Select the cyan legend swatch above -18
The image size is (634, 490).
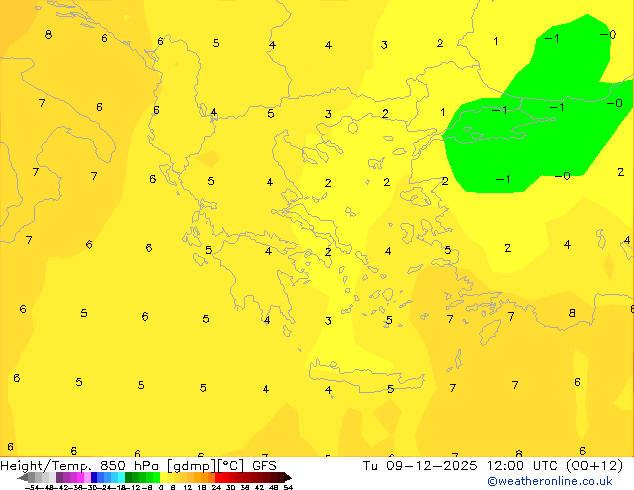tap(121, 477)
